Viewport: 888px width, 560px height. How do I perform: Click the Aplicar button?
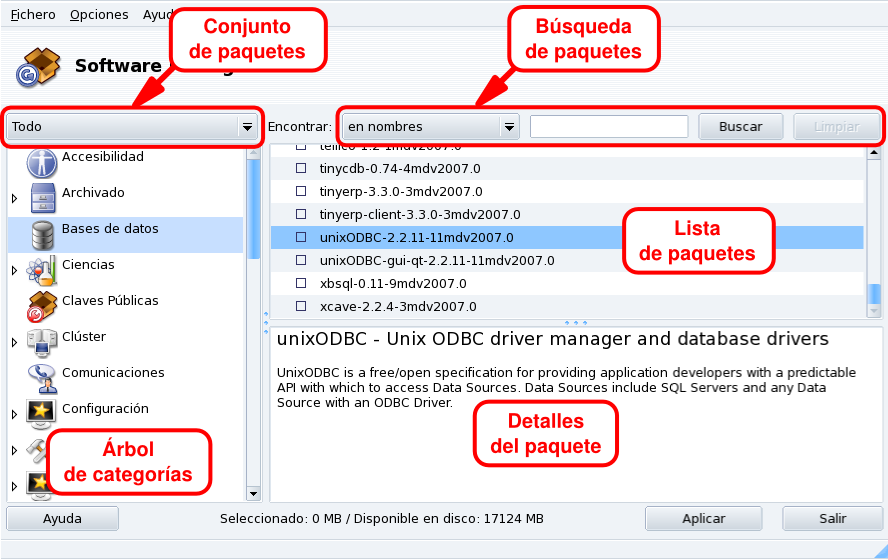pos(704,519)
